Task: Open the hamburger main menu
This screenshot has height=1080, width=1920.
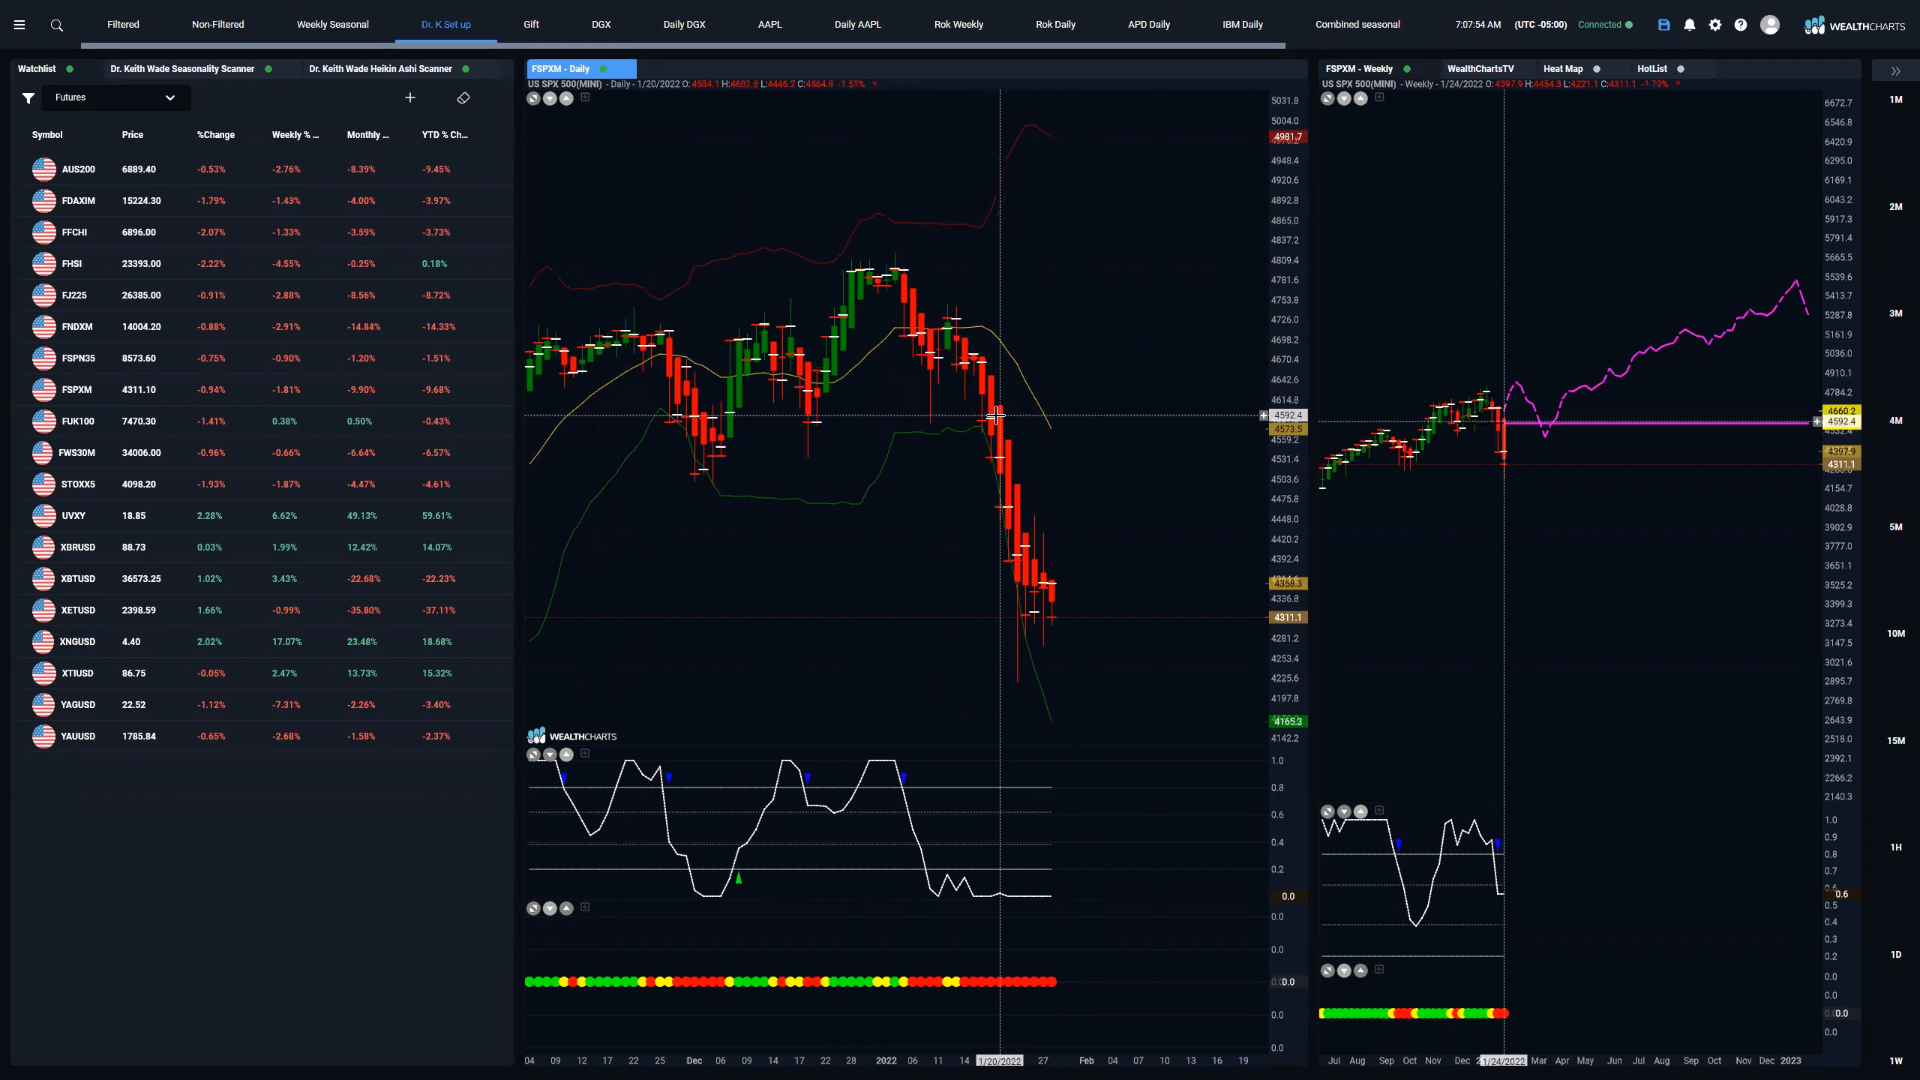Action: pos(19,25)
